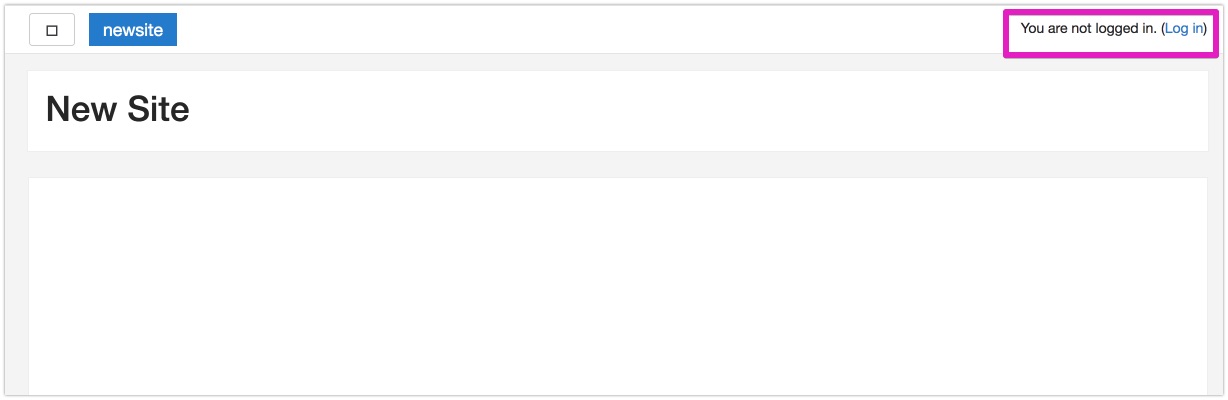This screenshot has width=1228, height=400.
Task: Toggle the navigation drawer square icon
Action: tap(52, 30)
